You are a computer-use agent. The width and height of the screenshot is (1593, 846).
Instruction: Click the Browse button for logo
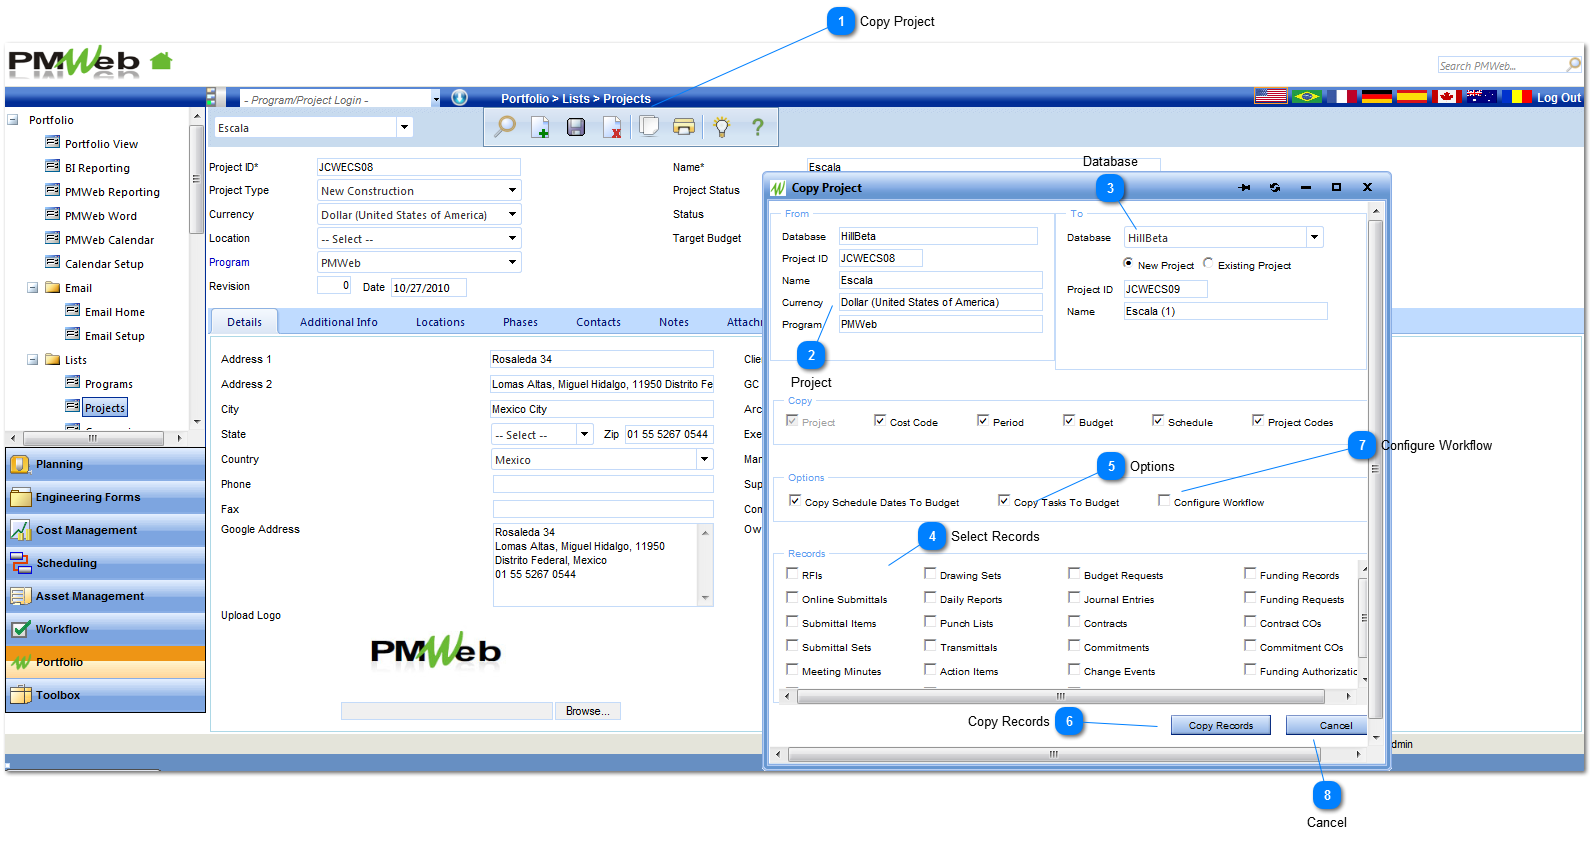(588, 711)
